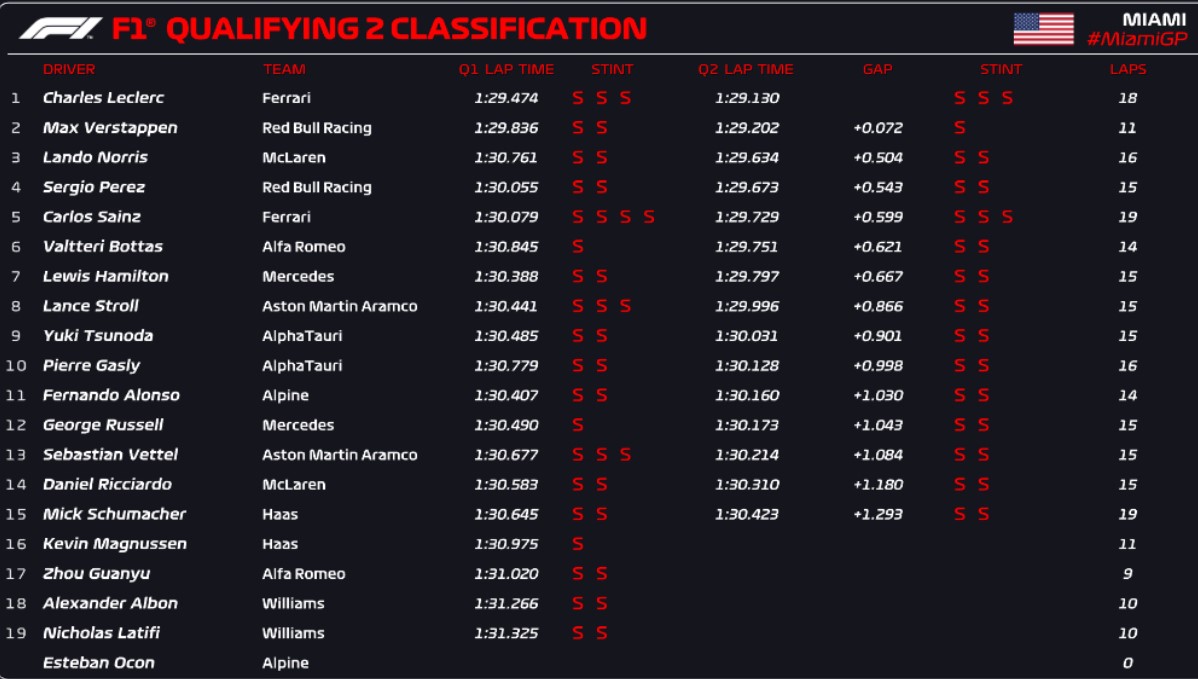
Task: Click Leclerc's Q2 lap time 1:29.130
Action: (747, 98)
